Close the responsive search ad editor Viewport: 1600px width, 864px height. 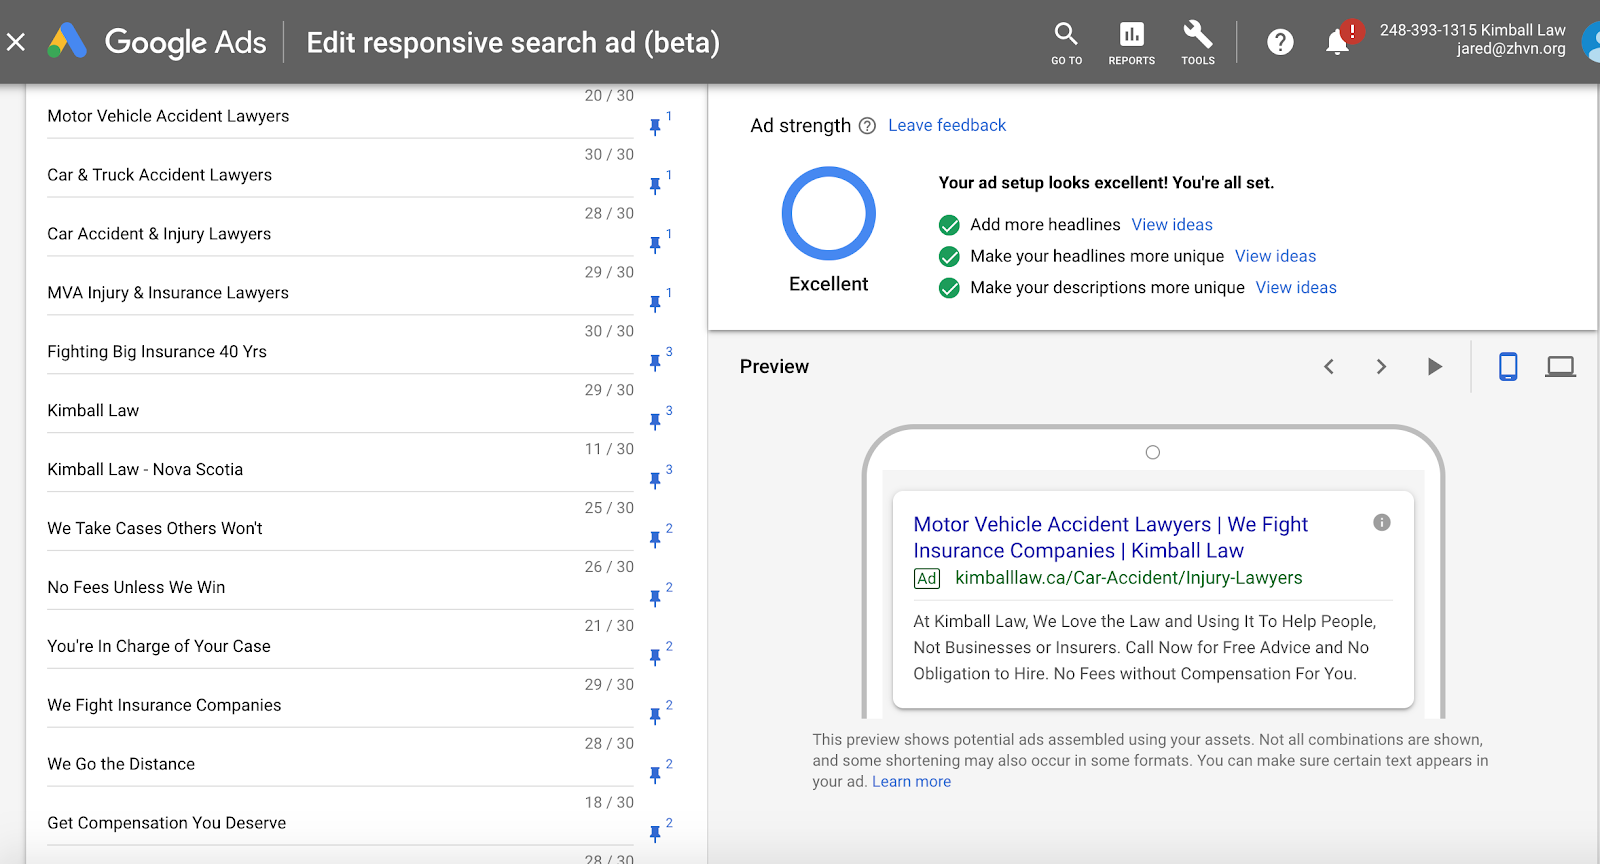click(16, 42)
